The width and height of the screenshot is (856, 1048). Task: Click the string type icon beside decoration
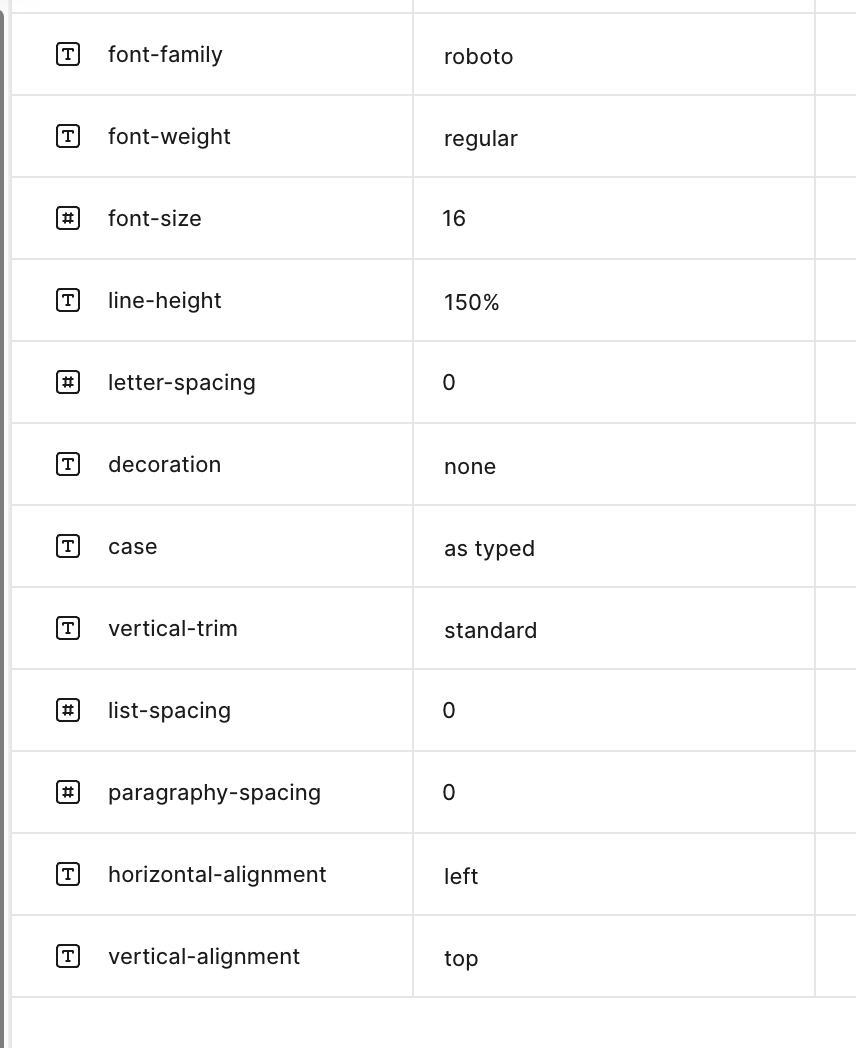tap(67, 465)
